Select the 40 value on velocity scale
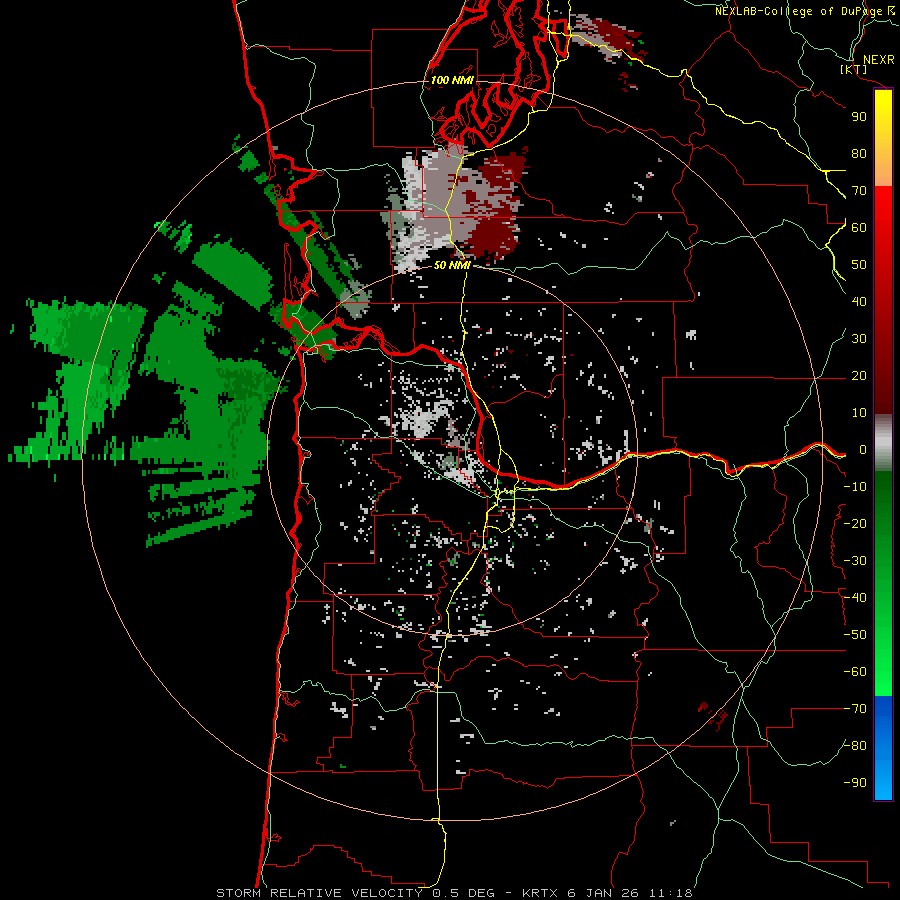Screen dimensions: 900x900 click(859, 302)
